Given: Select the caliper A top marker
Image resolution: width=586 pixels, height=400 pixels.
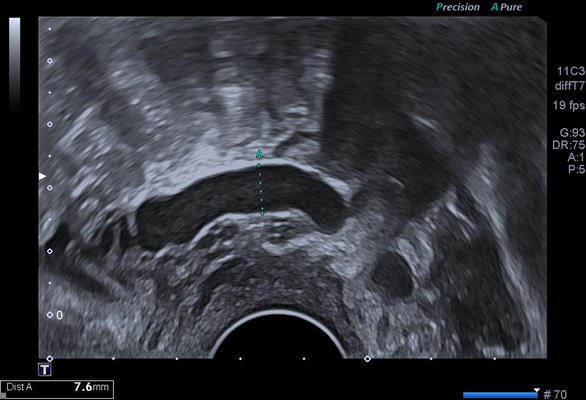Looking at the screenshot, I should (x=259, y=154).
